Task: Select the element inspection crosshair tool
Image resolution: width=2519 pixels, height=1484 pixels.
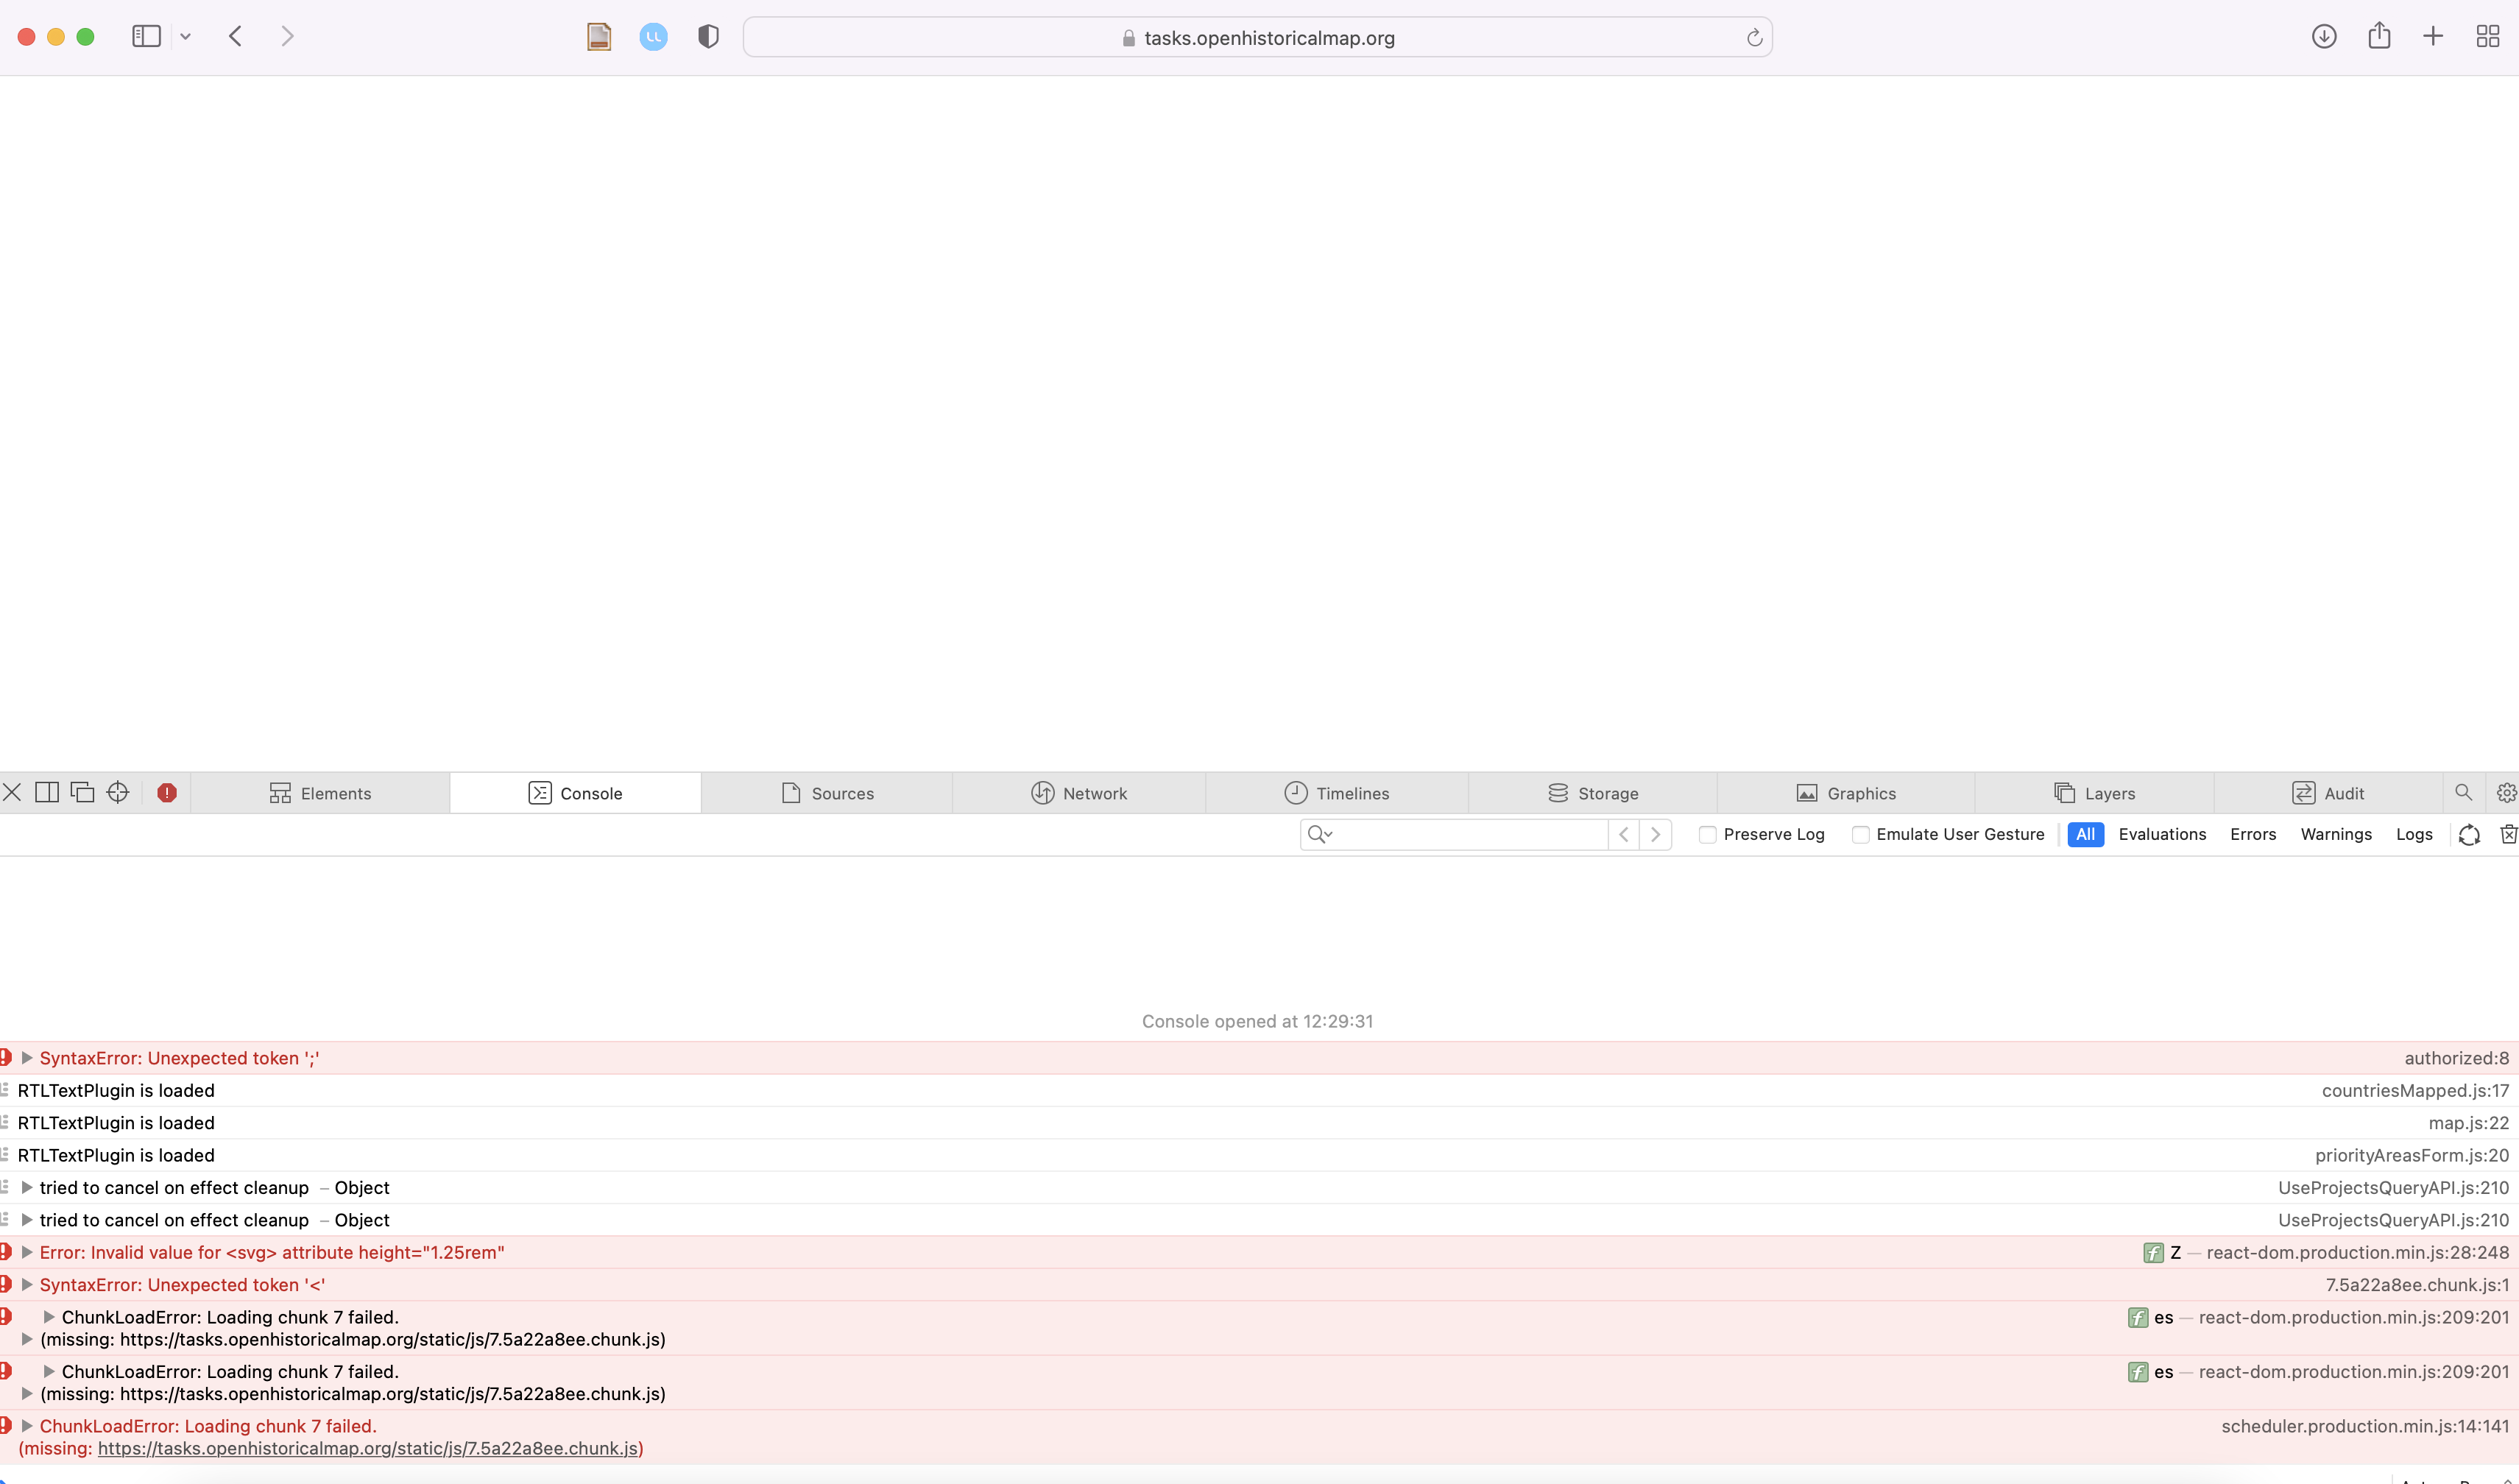Action: (x=118, y=792)
